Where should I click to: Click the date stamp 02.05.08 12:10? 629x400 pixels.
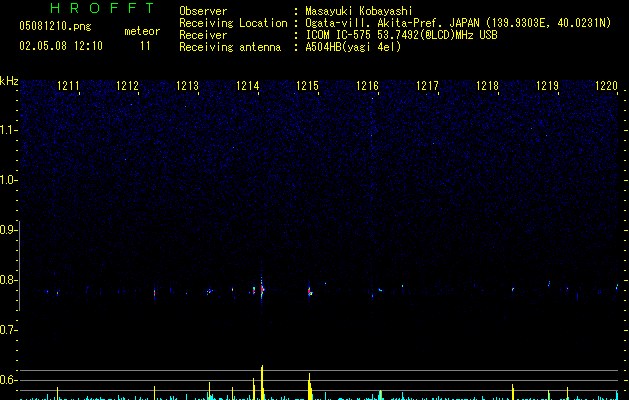click(x=61, y=46)
